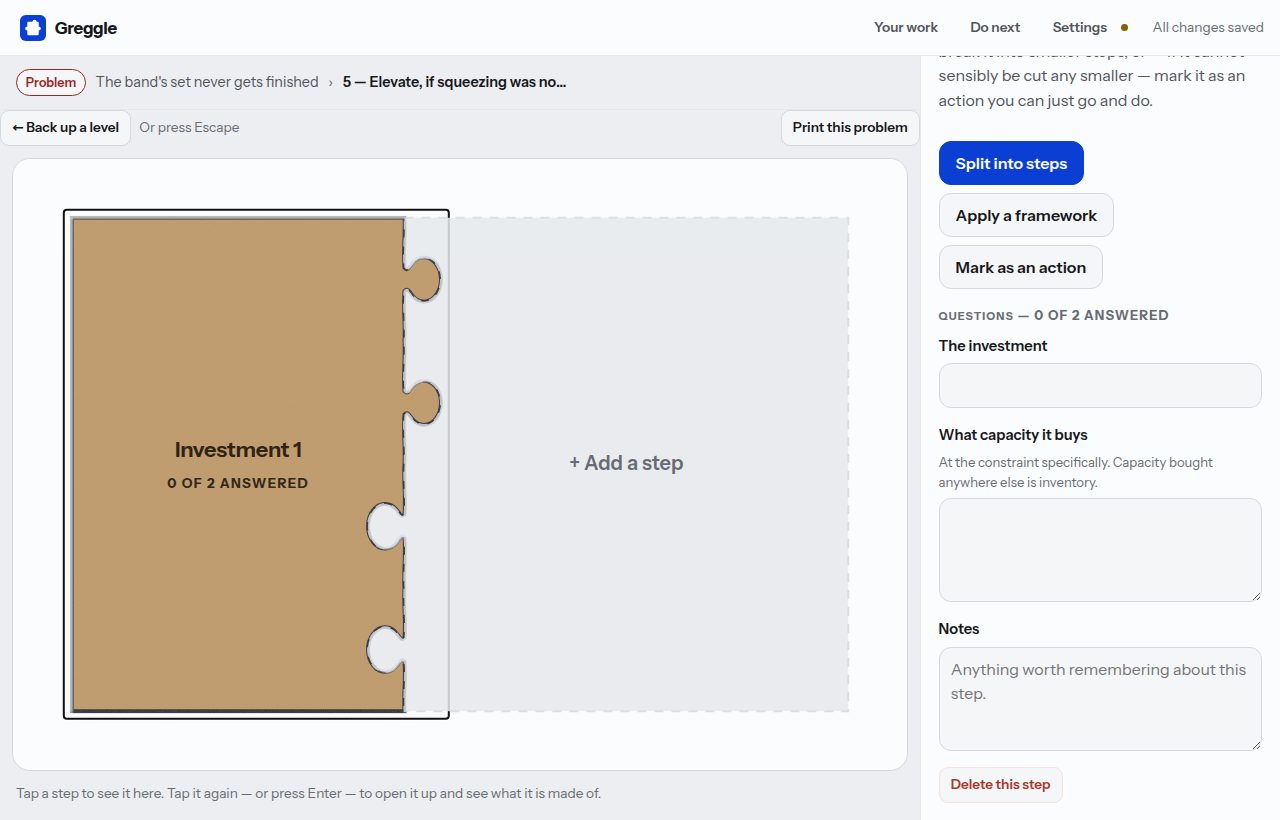Image resolution: width=1280 pixels, height=820 pixels.
Task: Choose Apply a framework
Action: point(1026,215)
